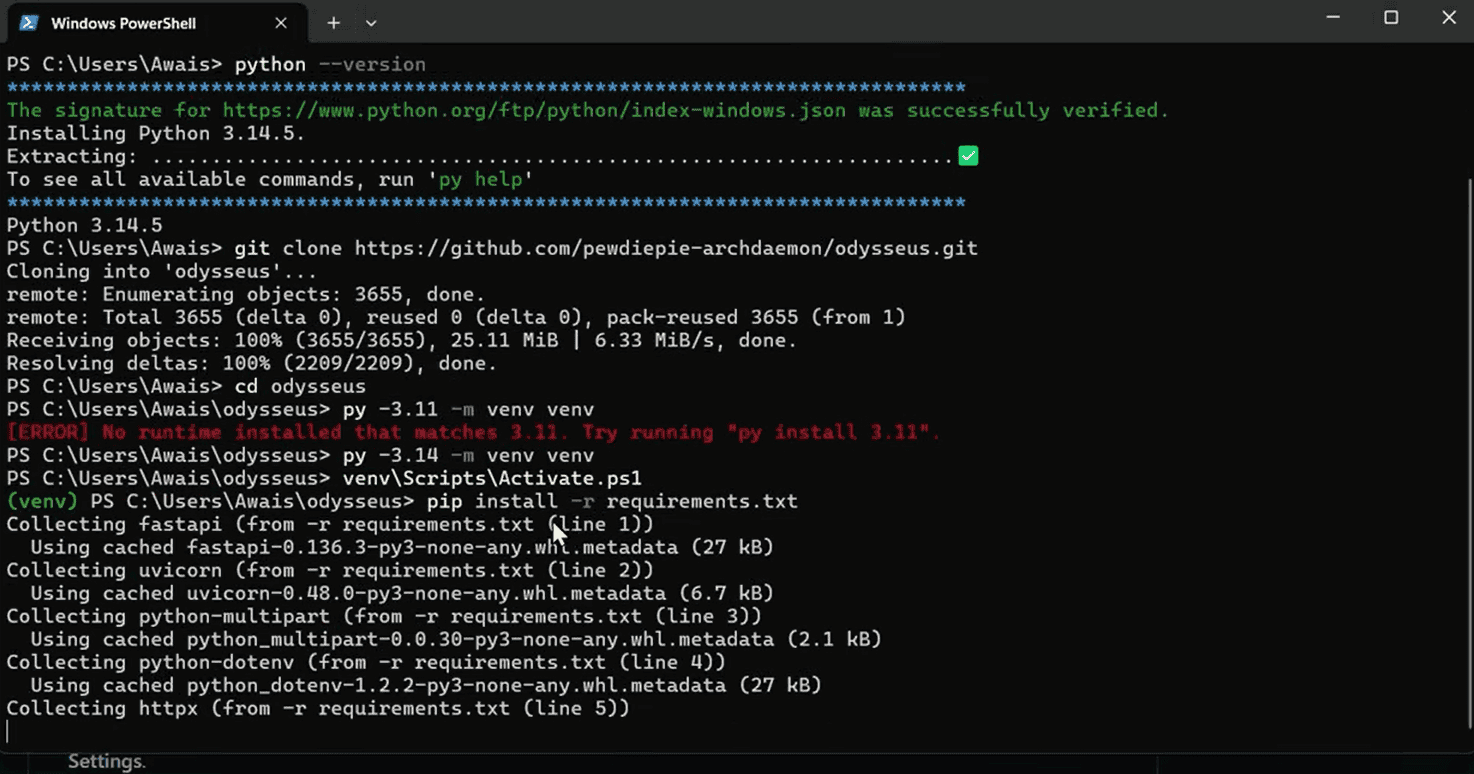
Task: Click the 'Collecting python-dotenv' line
Action: click(x=366, y=662)
